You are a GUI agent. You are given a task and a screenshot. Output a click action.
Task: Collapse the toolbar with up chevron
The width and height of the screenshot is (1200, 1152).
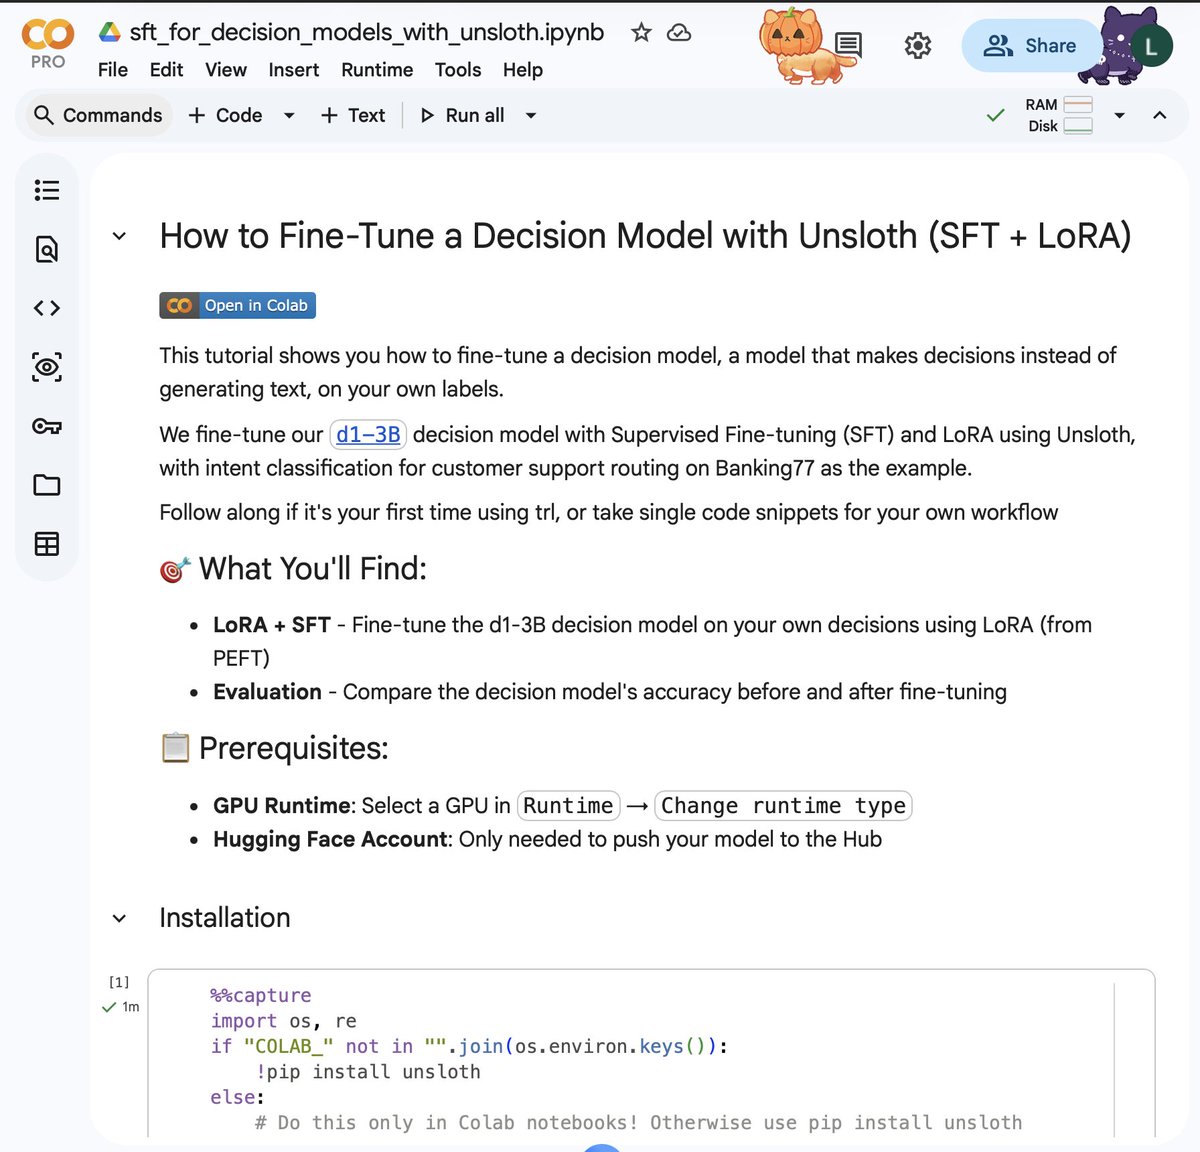pos(1160,115)
